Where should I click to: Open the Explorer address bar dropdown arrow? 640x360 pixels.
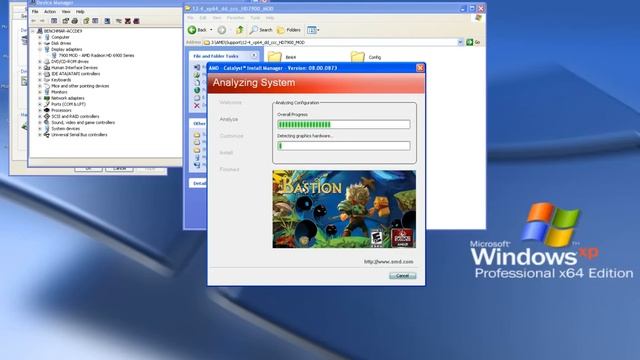point(460,42)
